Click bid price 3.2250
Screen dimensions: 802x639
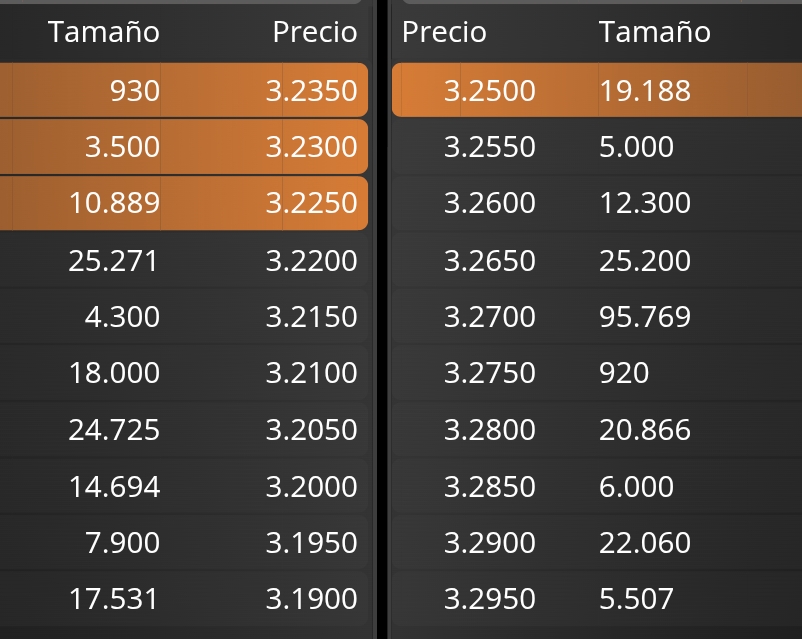tap(311, 203)
